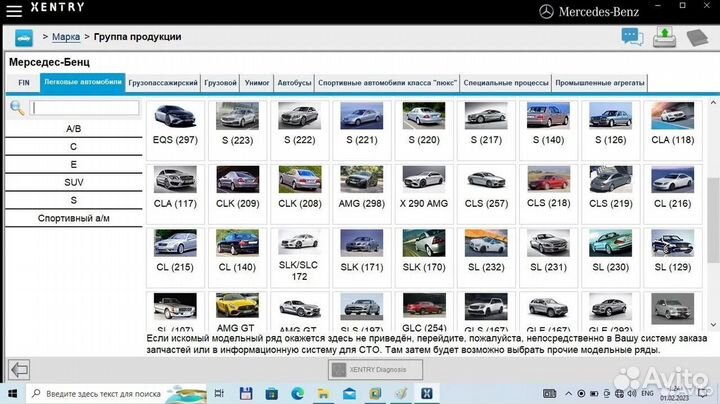Click the green upload arrow icon
The width and height of the screenshot is (720, 404).
click(664, 36)
